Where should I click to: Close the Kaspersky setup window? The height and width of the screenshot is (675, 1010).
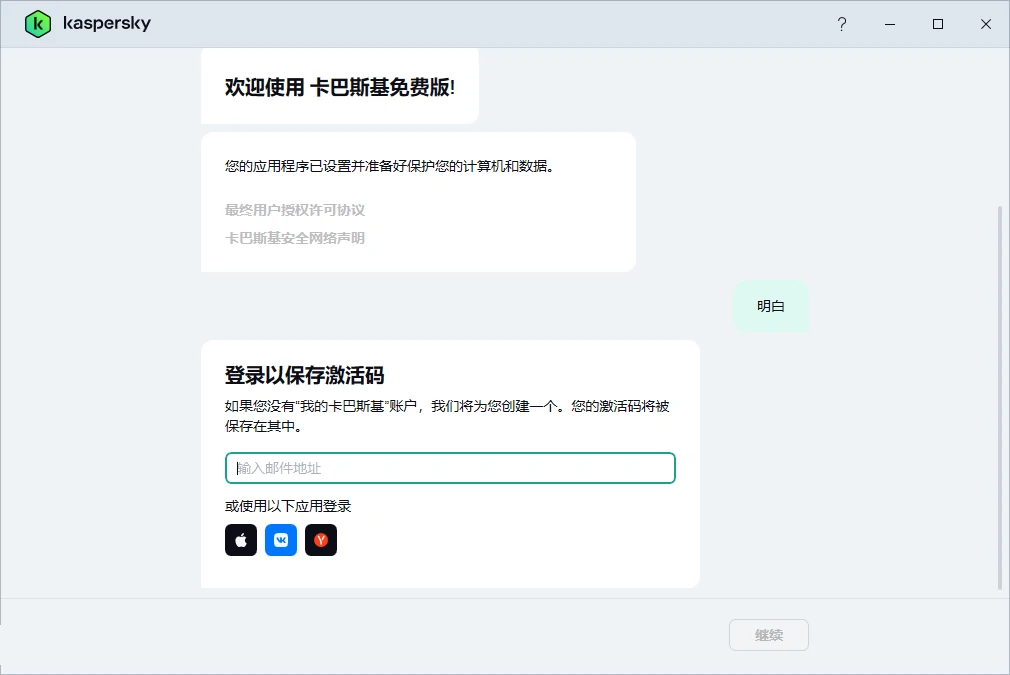coord(986,24)
